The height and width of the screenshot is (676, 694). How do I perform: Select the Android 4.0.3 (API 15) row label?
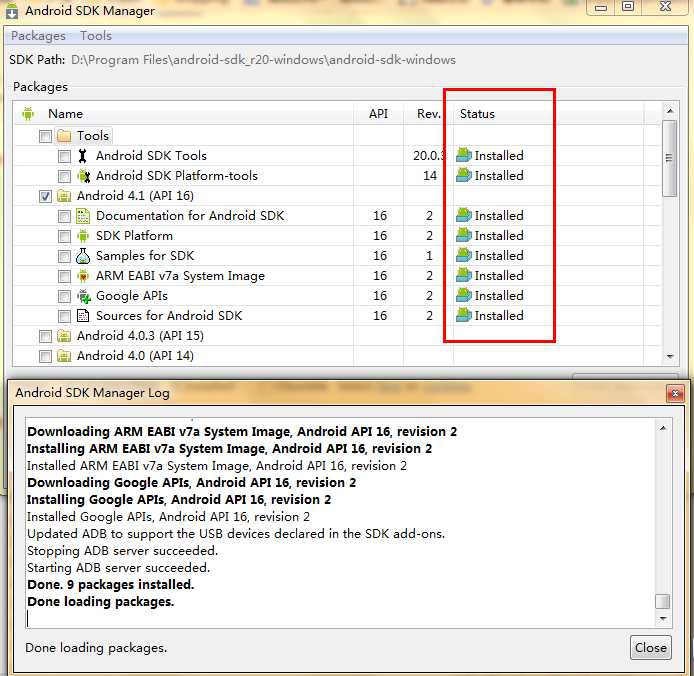(140, 336)
